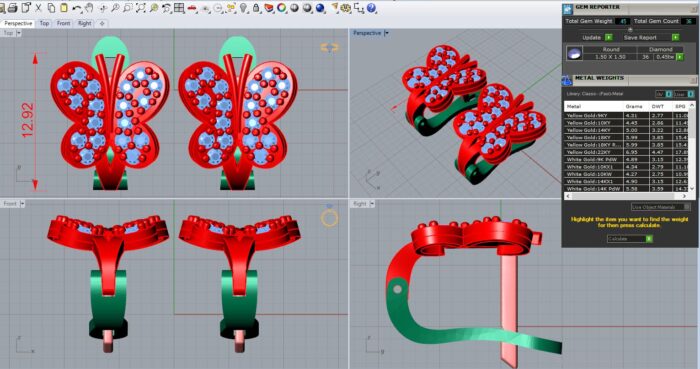Click the Print icon in toolbar
The image size is (700, 369).
12,8
